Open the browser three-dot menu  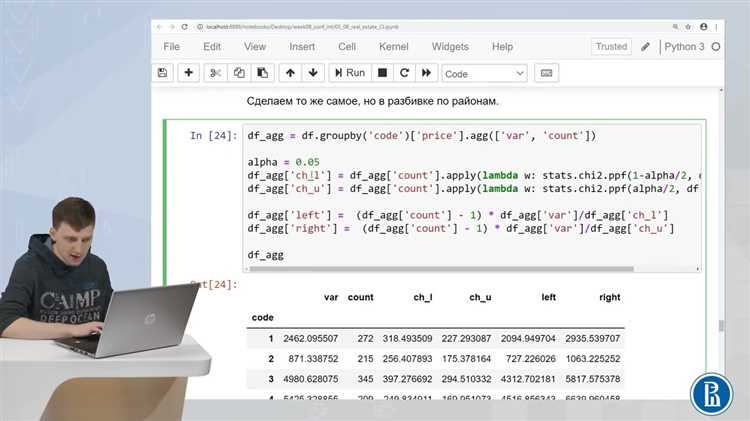click(716, 27)
